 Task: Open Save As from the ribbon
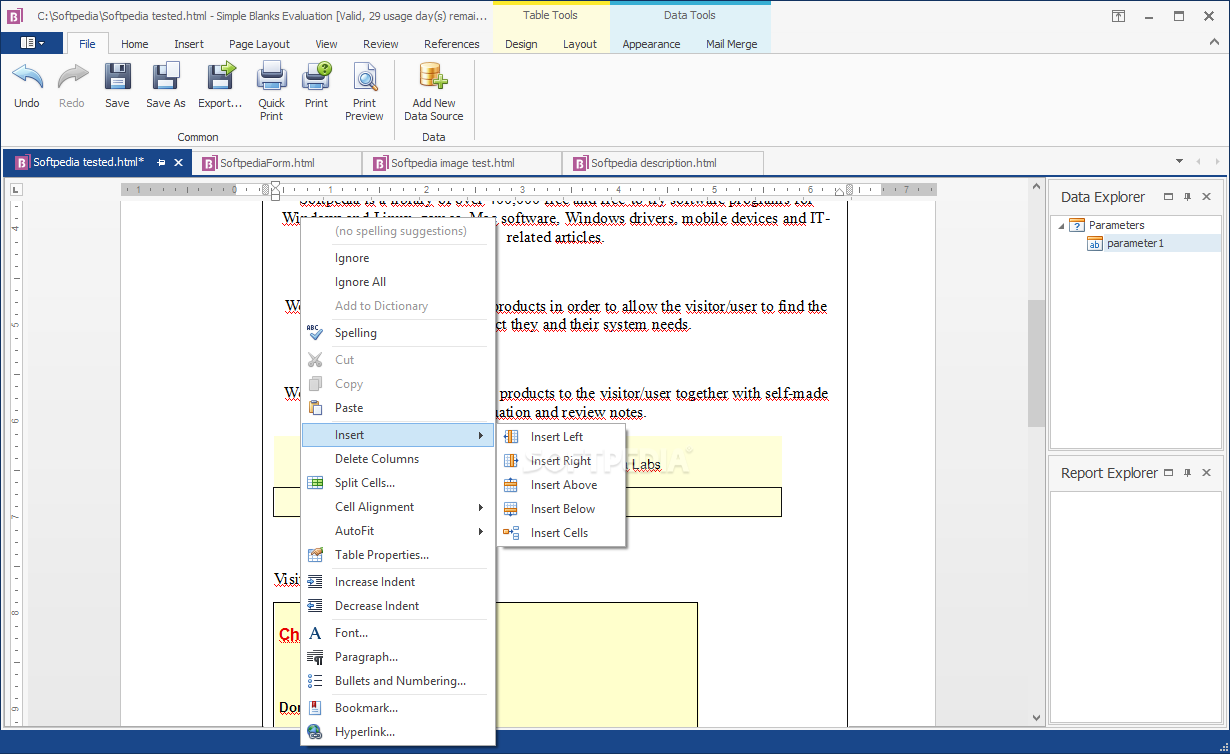click(166, 78)
